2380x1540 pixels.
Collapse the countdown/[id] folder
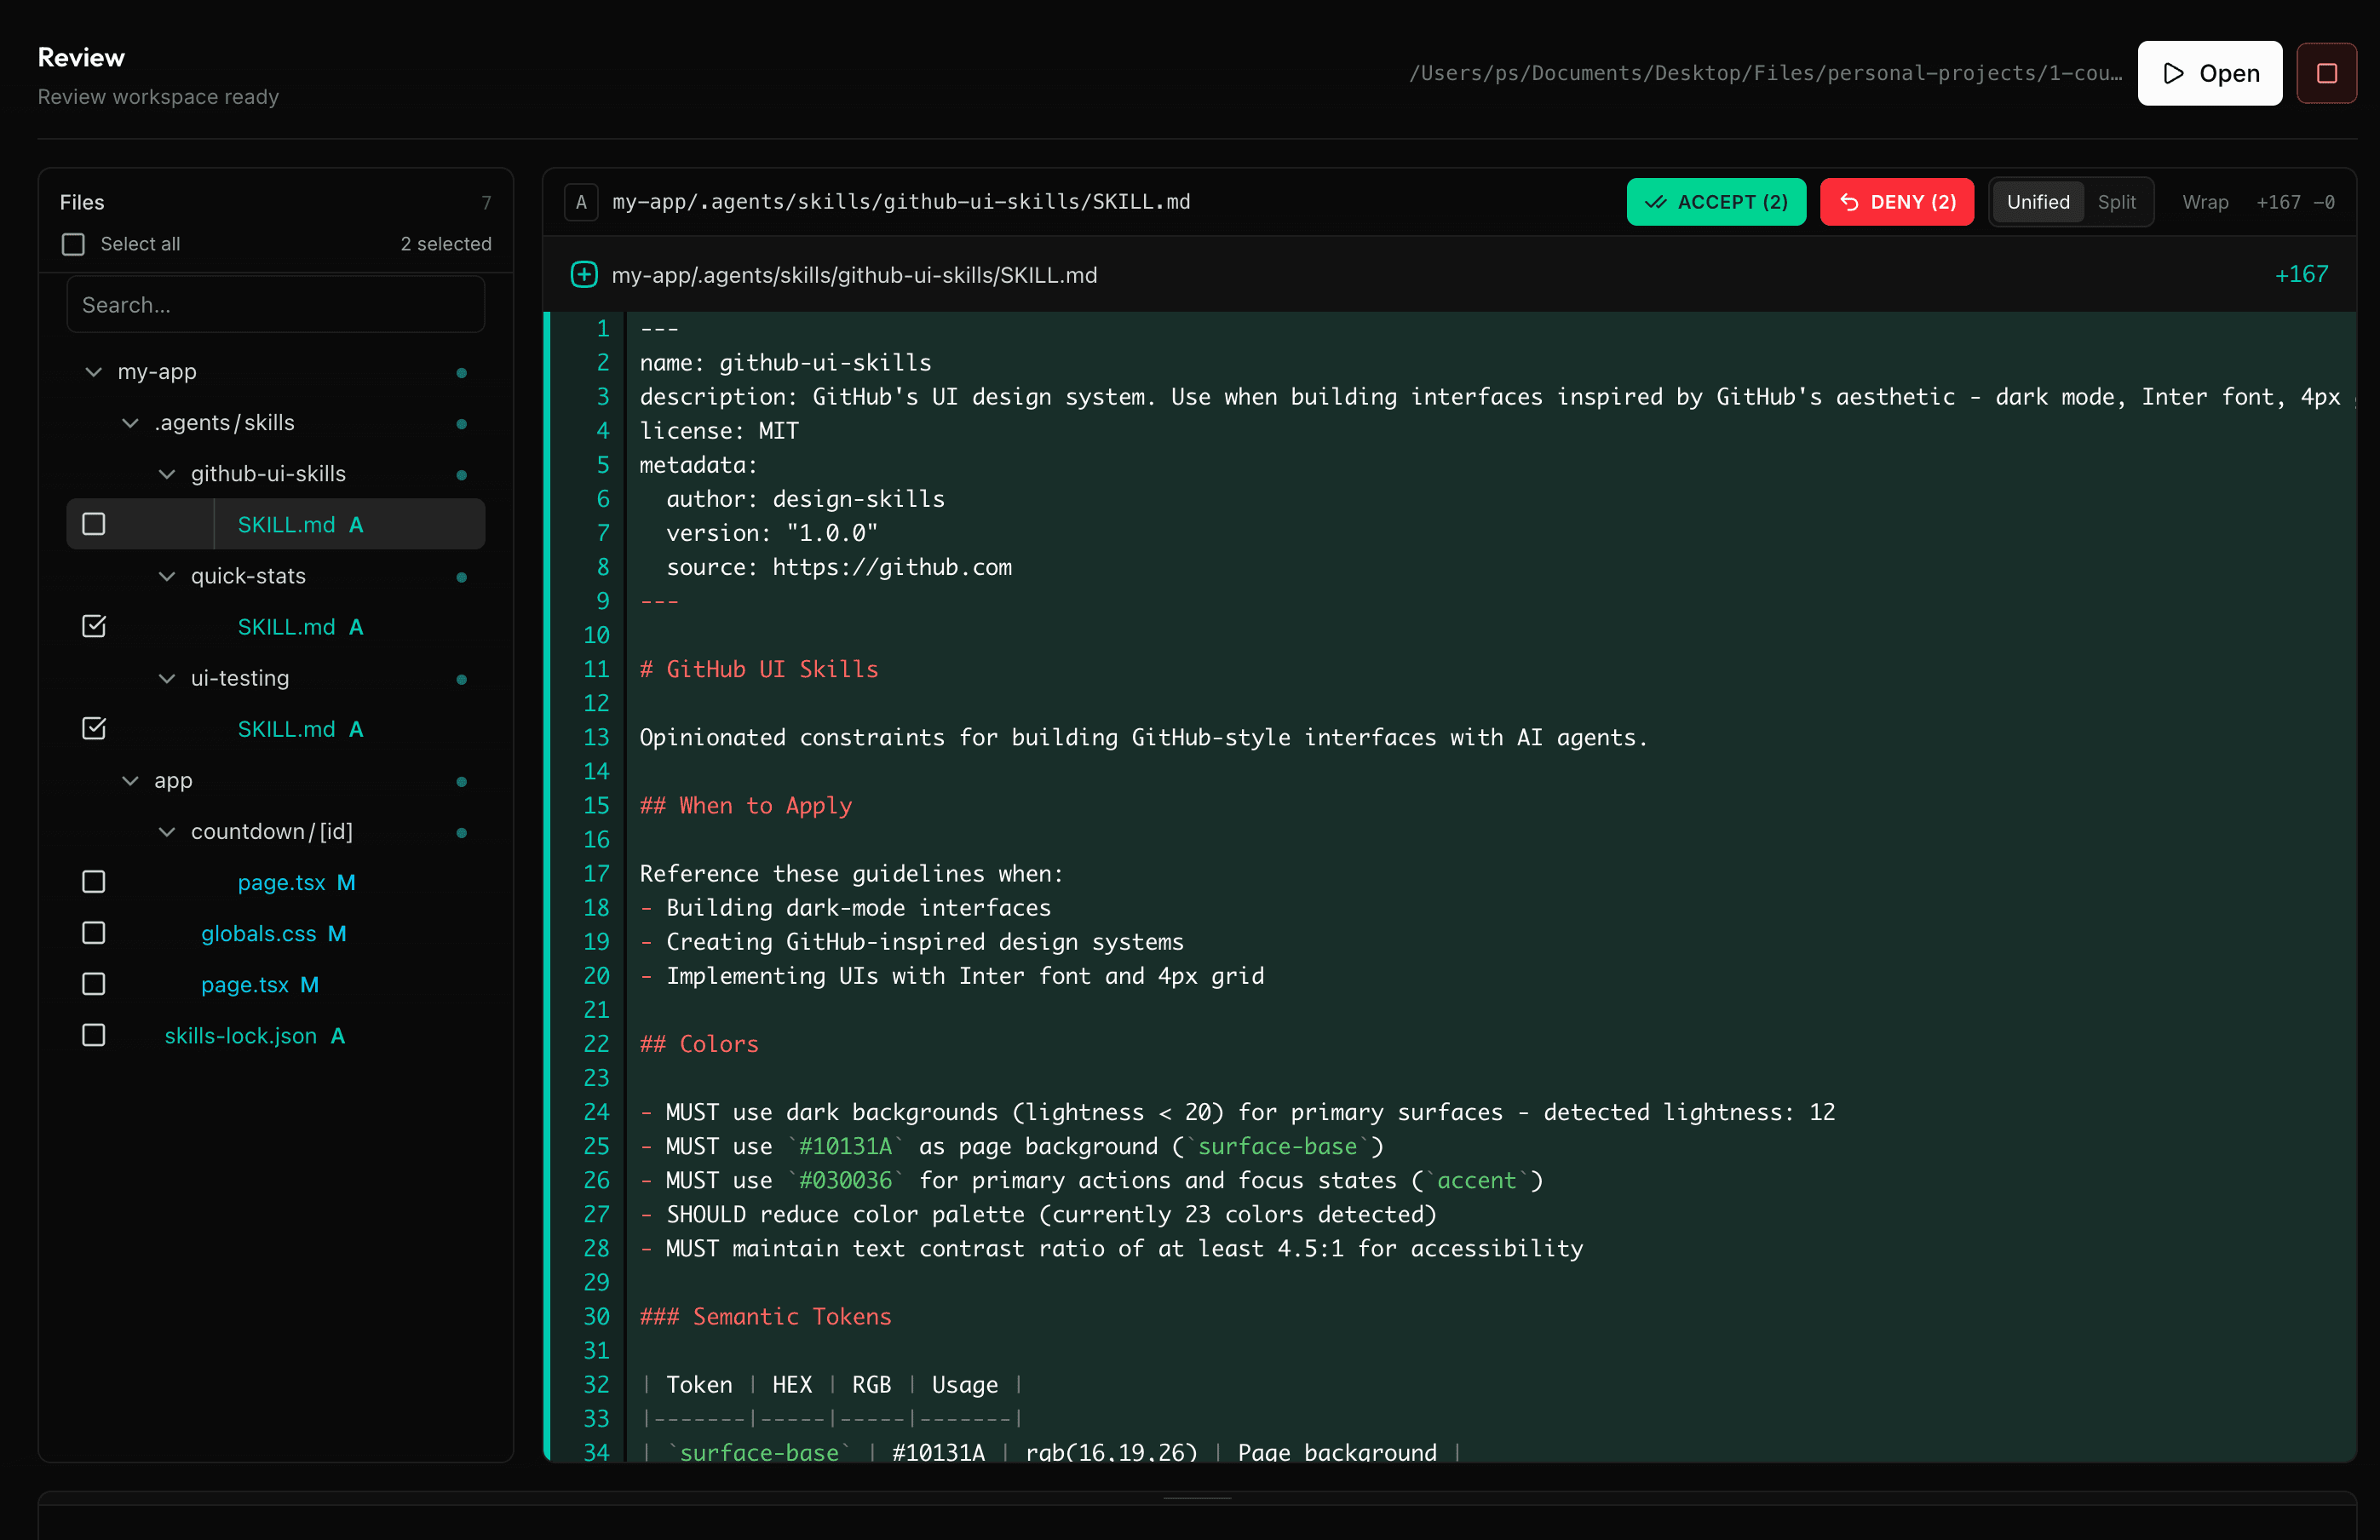167,832
